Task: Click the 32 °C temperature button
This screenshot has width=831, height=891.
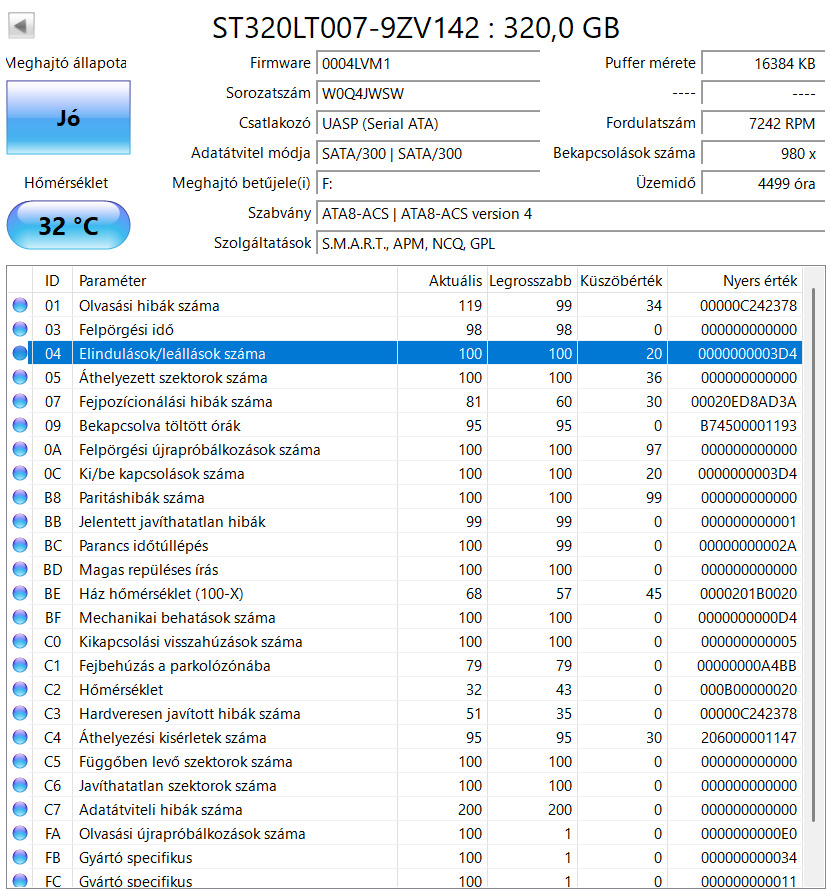Action: click(x=68, y=226)
